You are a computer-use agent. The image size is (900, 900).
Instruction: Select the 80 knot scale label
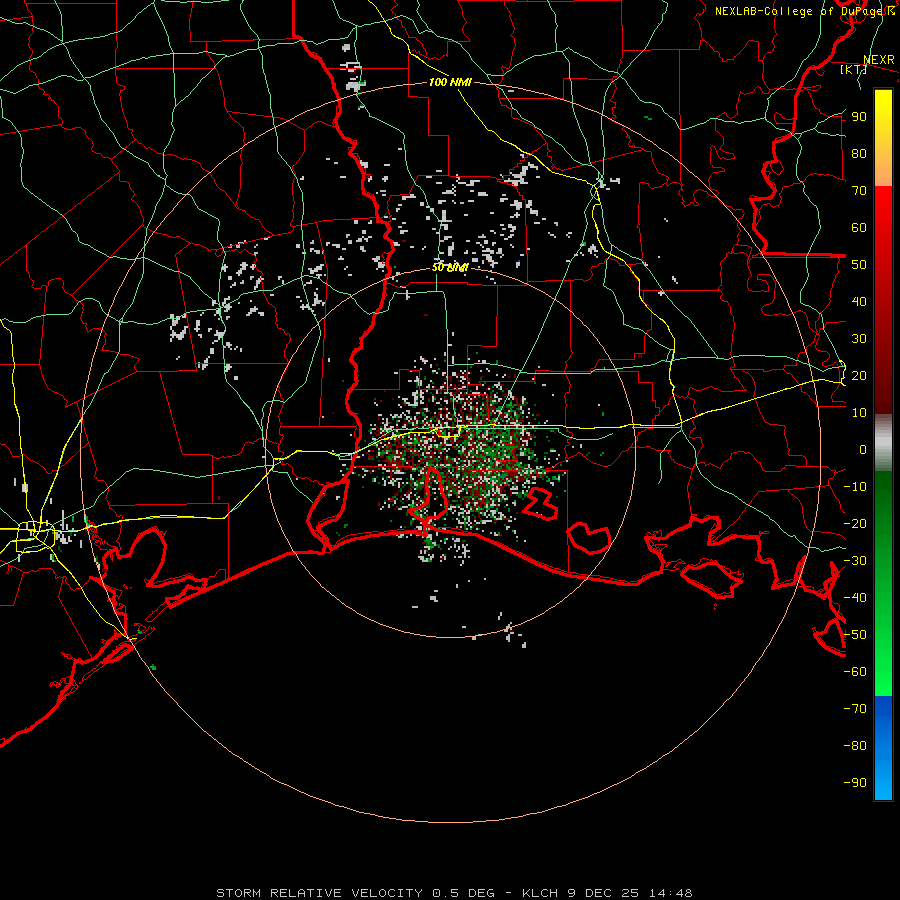click(x=859, y=154)
